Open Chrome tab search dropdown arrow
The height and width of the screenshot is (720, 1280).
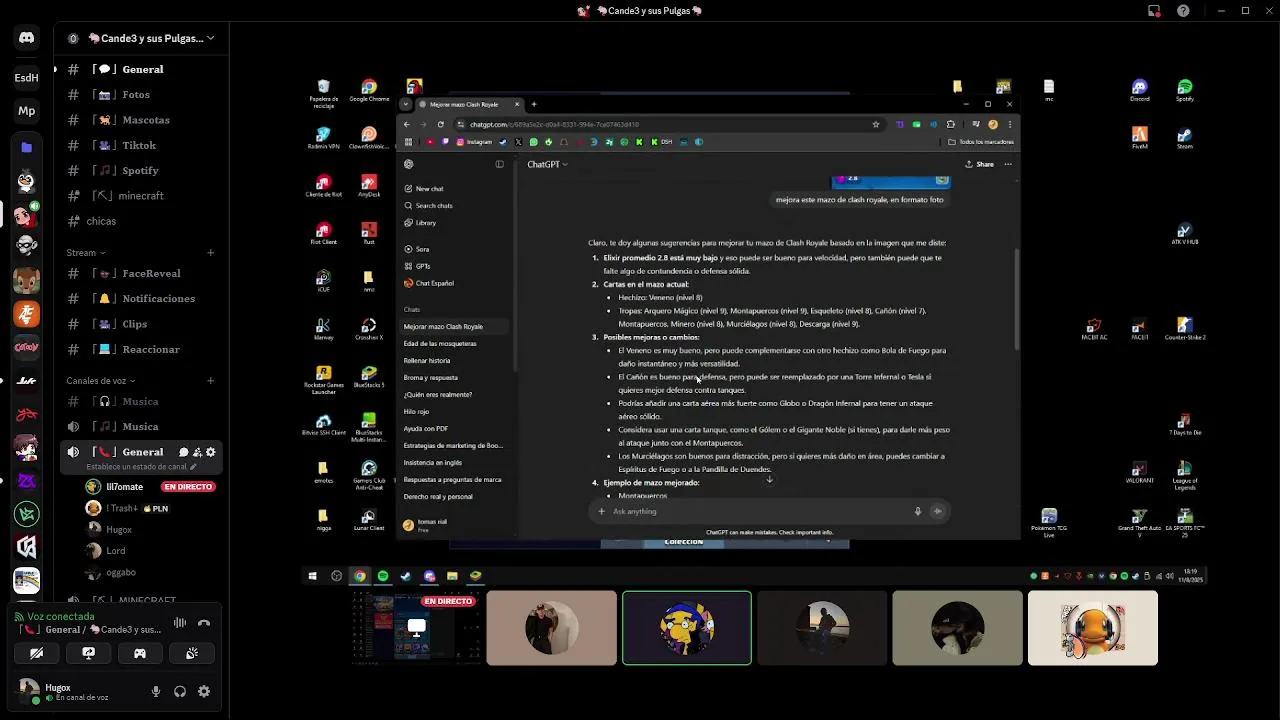pyautogui.click(x=405, y=104)
